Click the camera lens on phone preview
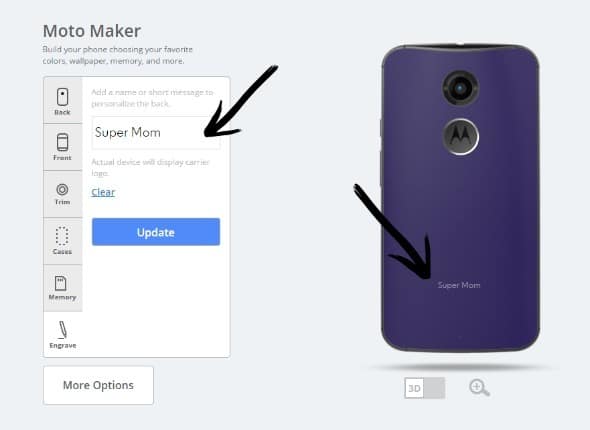Screen dimensions: 590x430 tap(460, 88)
